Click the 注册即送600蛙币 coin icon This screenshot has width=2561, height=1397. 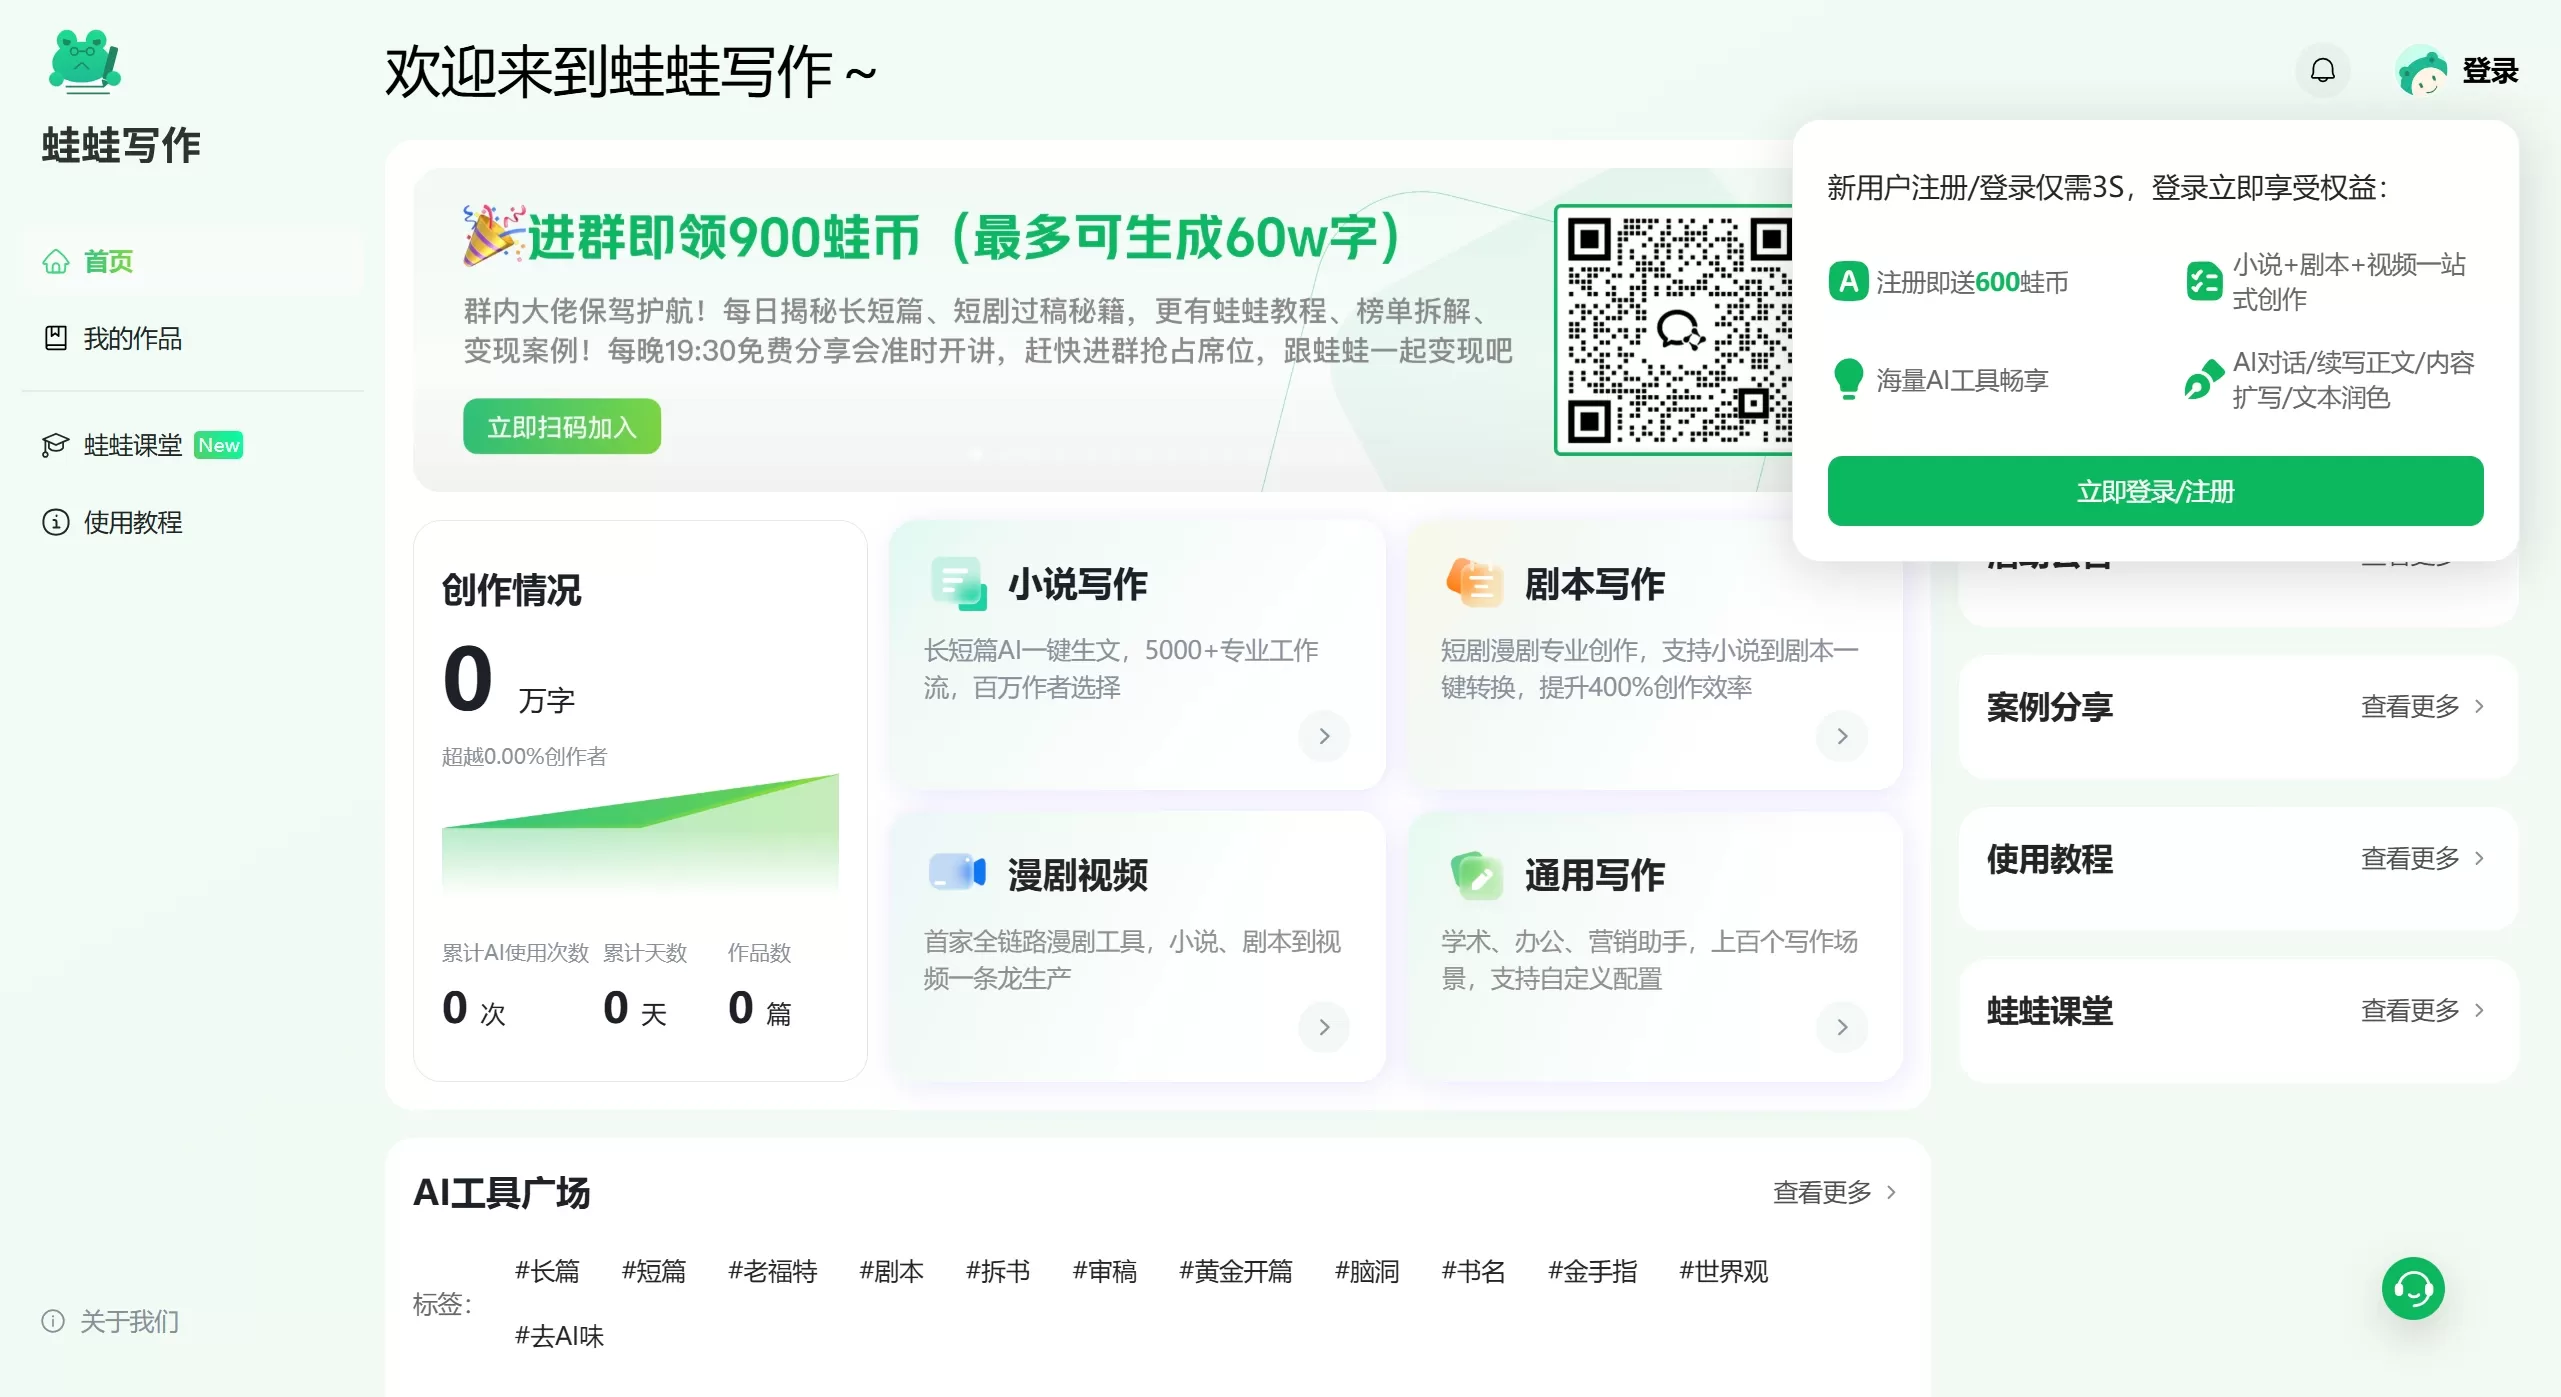point(1848,281)
